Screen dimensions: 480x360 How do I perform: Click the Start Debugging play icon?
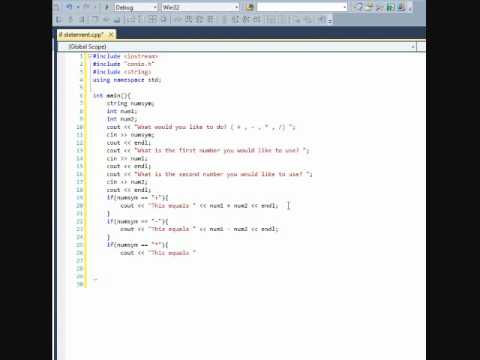[107, 7]
